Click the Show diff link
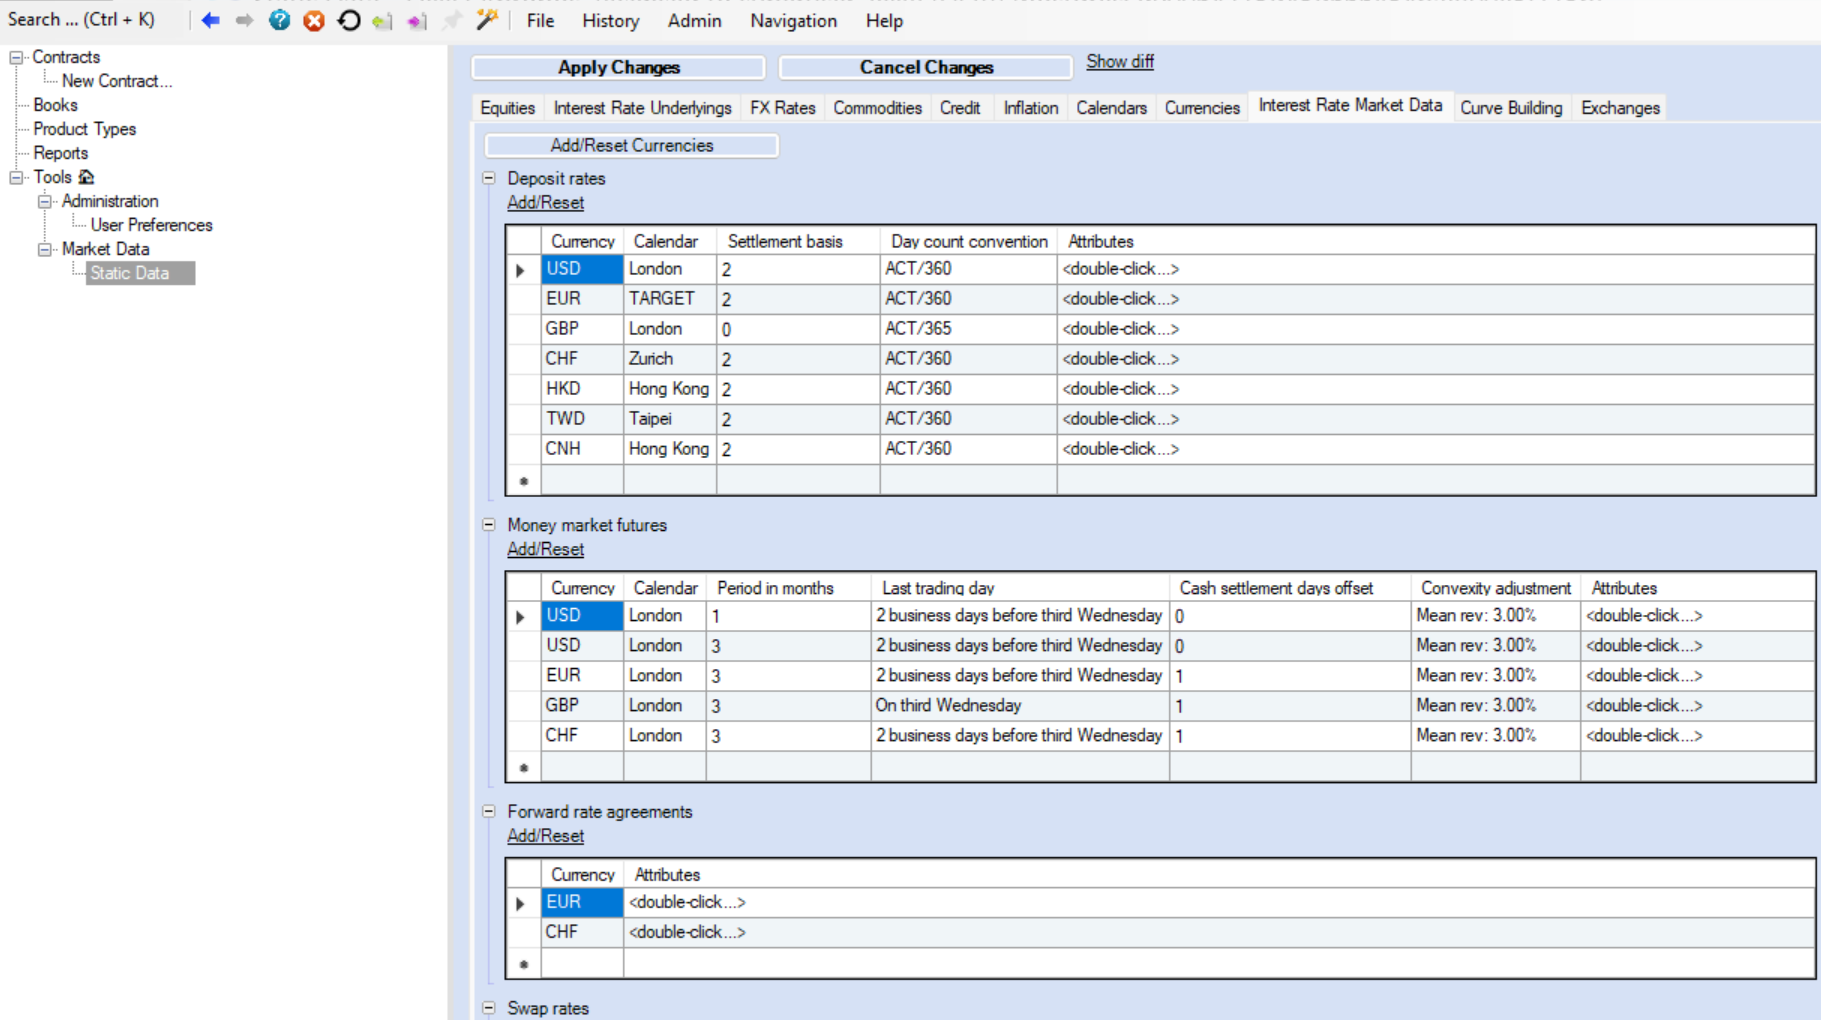 [x=1120, y=61]
